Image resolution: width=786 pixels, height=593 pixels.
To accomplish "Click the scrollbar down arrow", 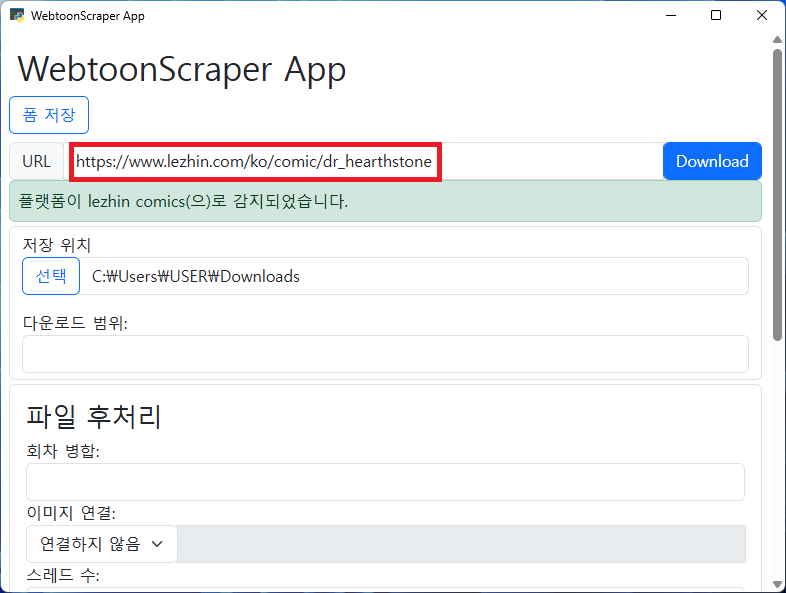I will [777, 584].
